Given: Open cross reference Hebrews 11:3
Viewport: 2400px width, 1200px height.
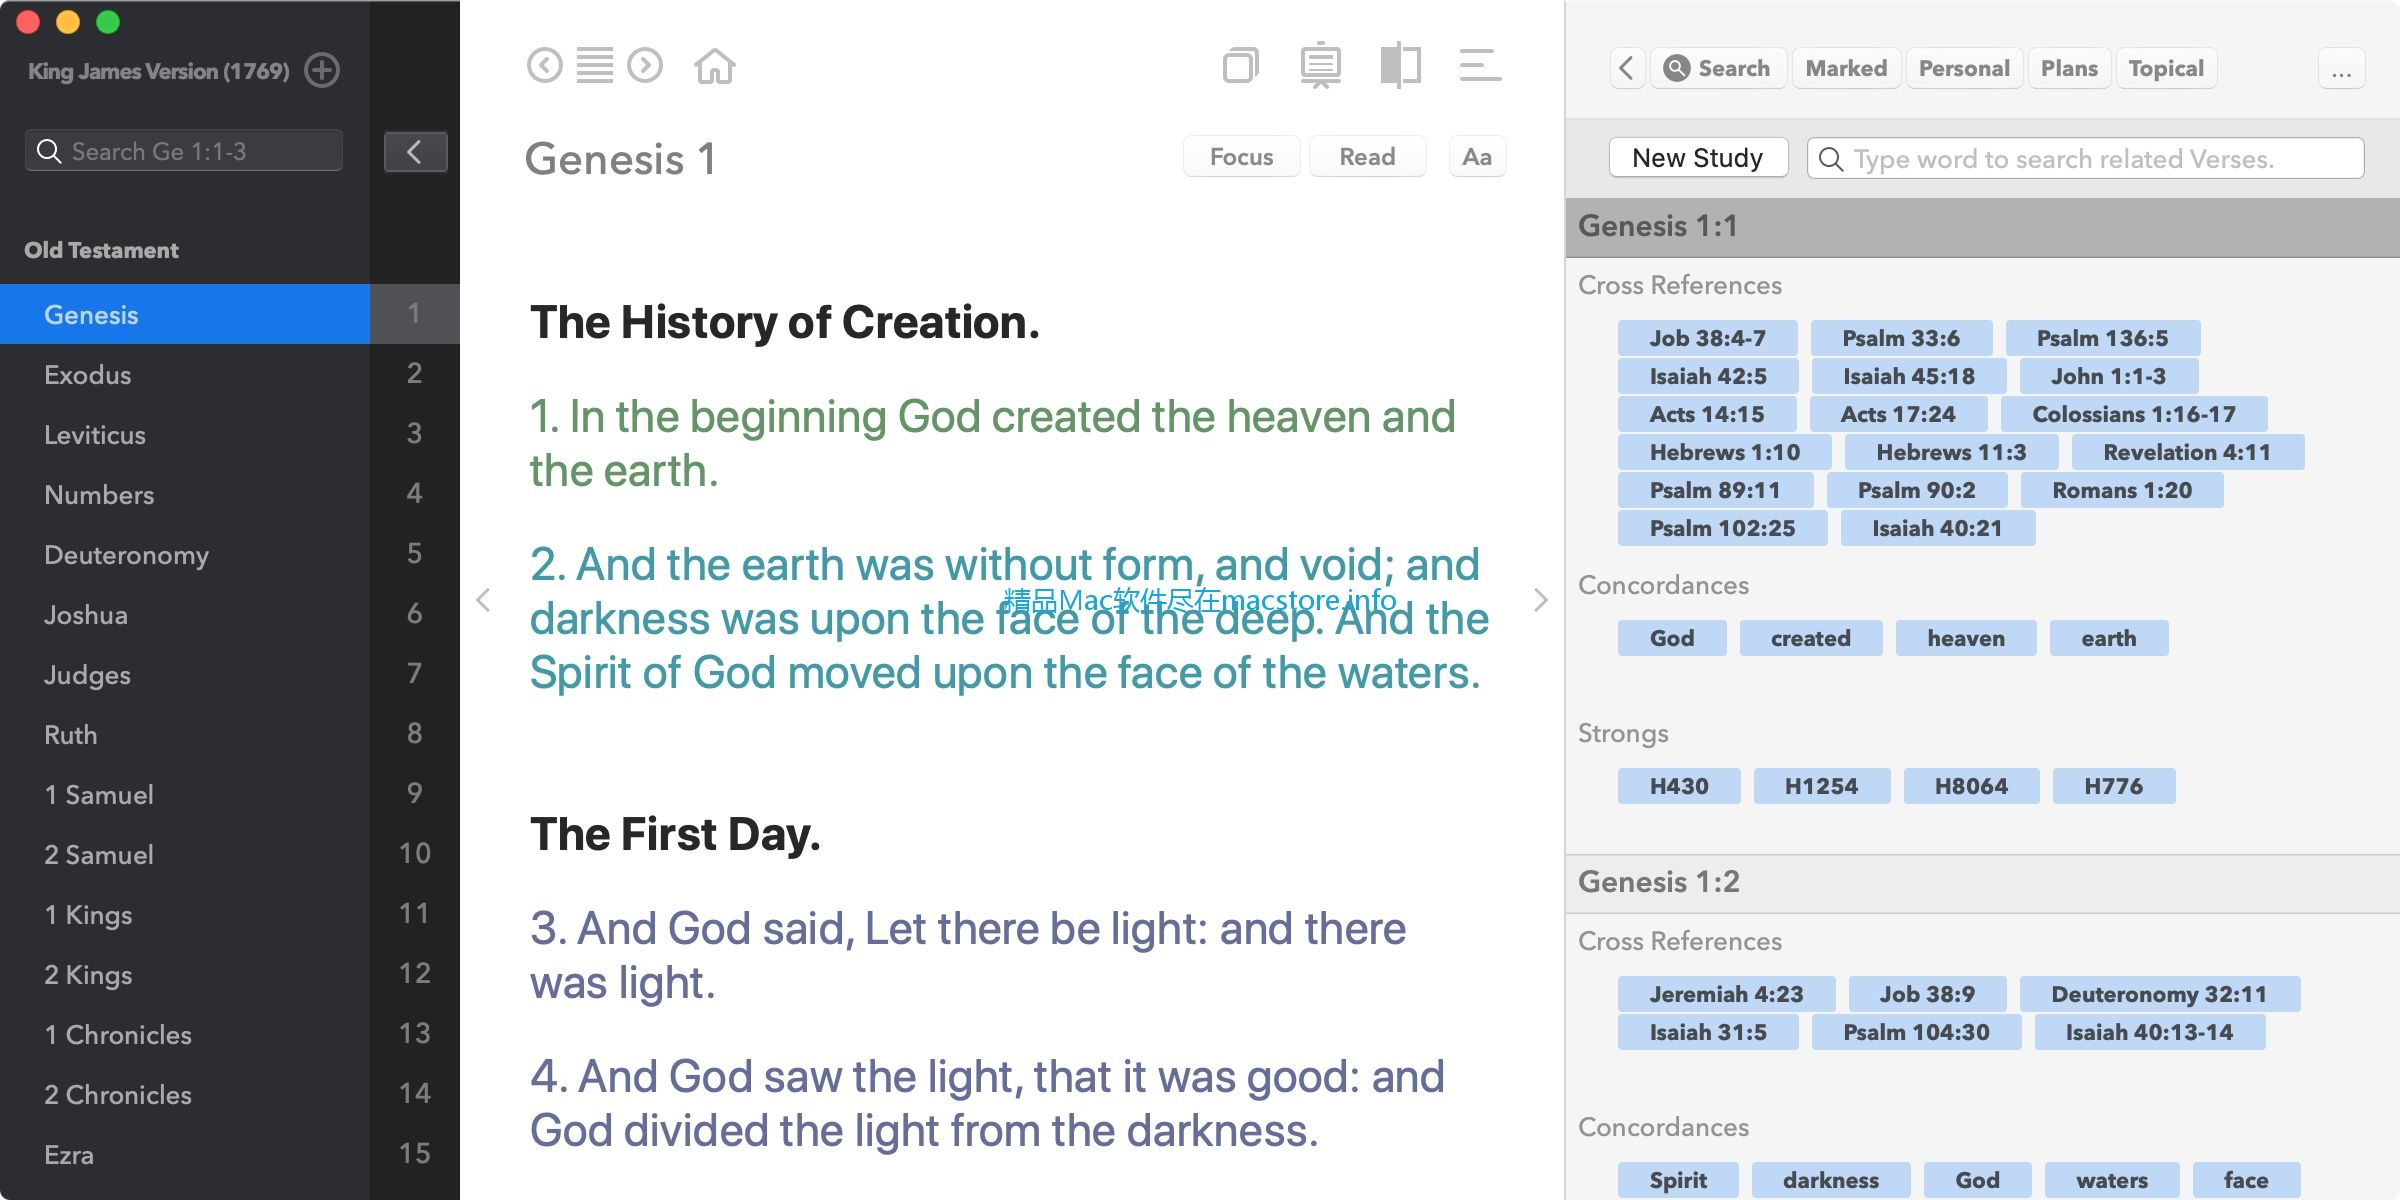Looking at the screenshot, I should pyautogui.click(x=1951, y=452).
